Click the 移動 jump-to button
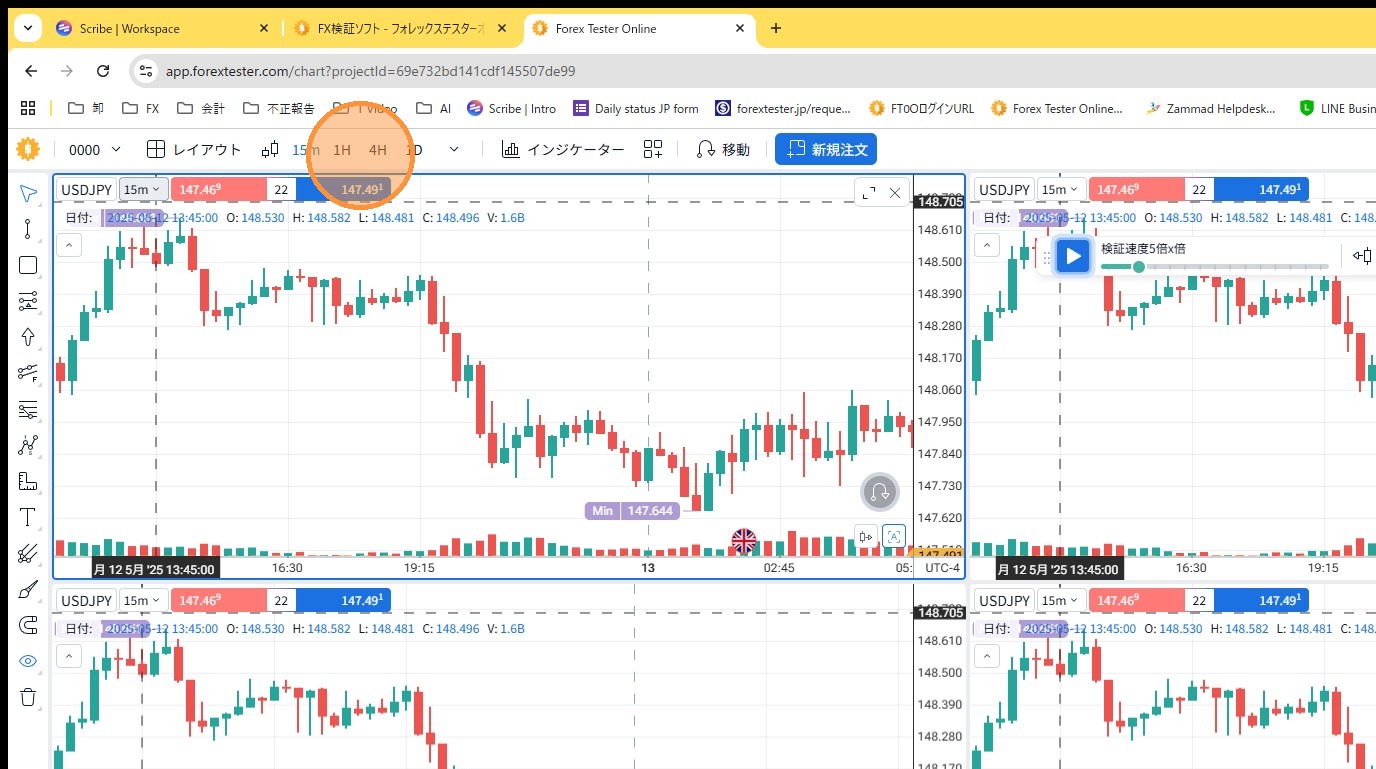The width and height of the screenshot is (1376, 769). [x=723, y=150]
